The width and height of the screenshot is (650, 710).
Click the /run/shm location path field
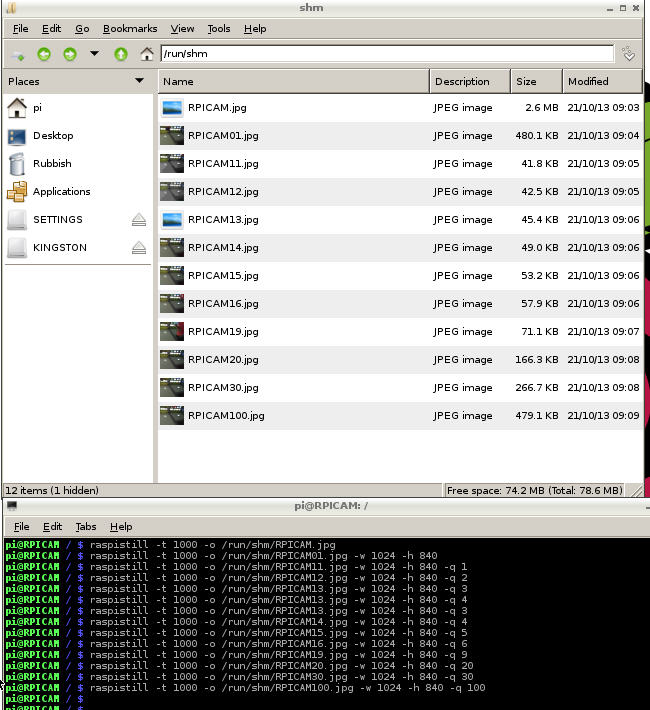coord(386,54)
